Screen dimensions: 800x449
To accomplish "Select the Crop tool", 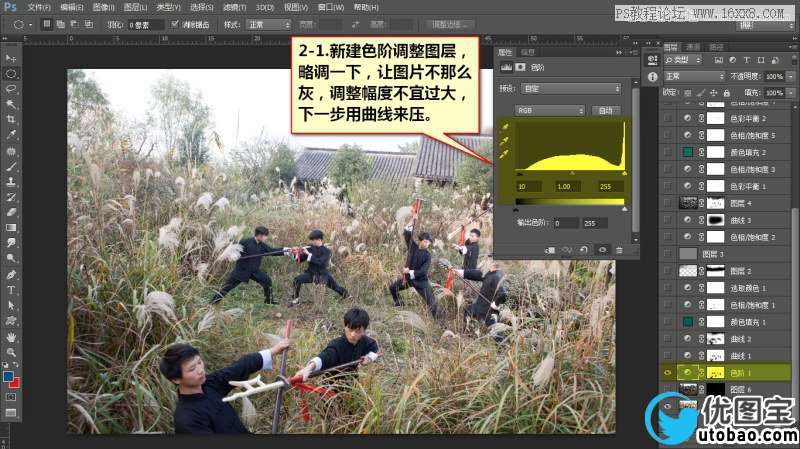I will (11, 119).
